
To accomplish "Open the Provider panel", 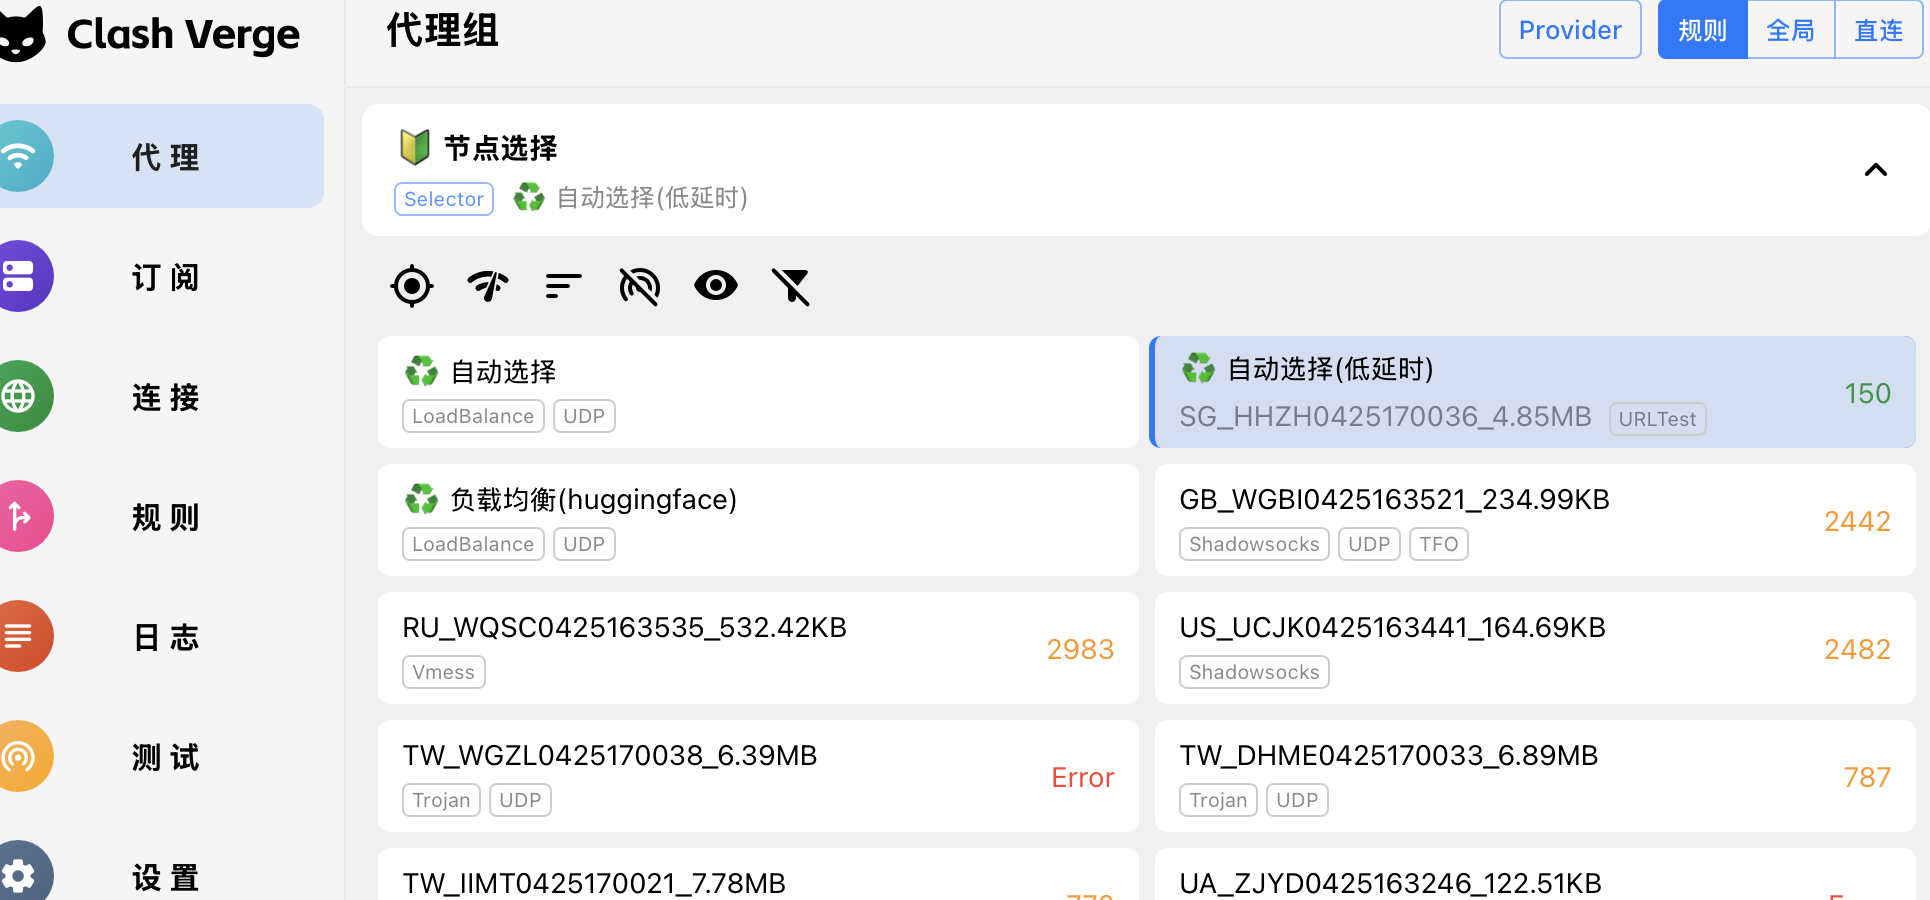I will (x=1569, y=30).
